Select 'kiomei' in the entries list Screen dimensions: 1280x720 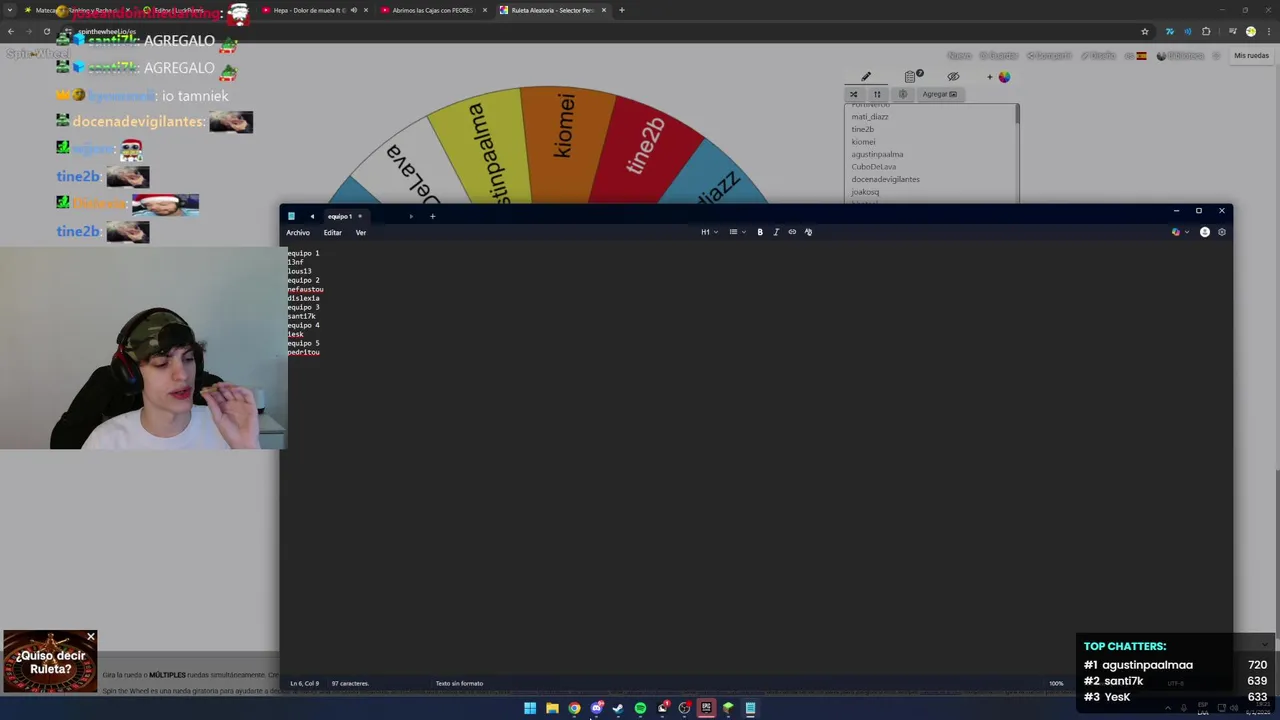(863, 142)
